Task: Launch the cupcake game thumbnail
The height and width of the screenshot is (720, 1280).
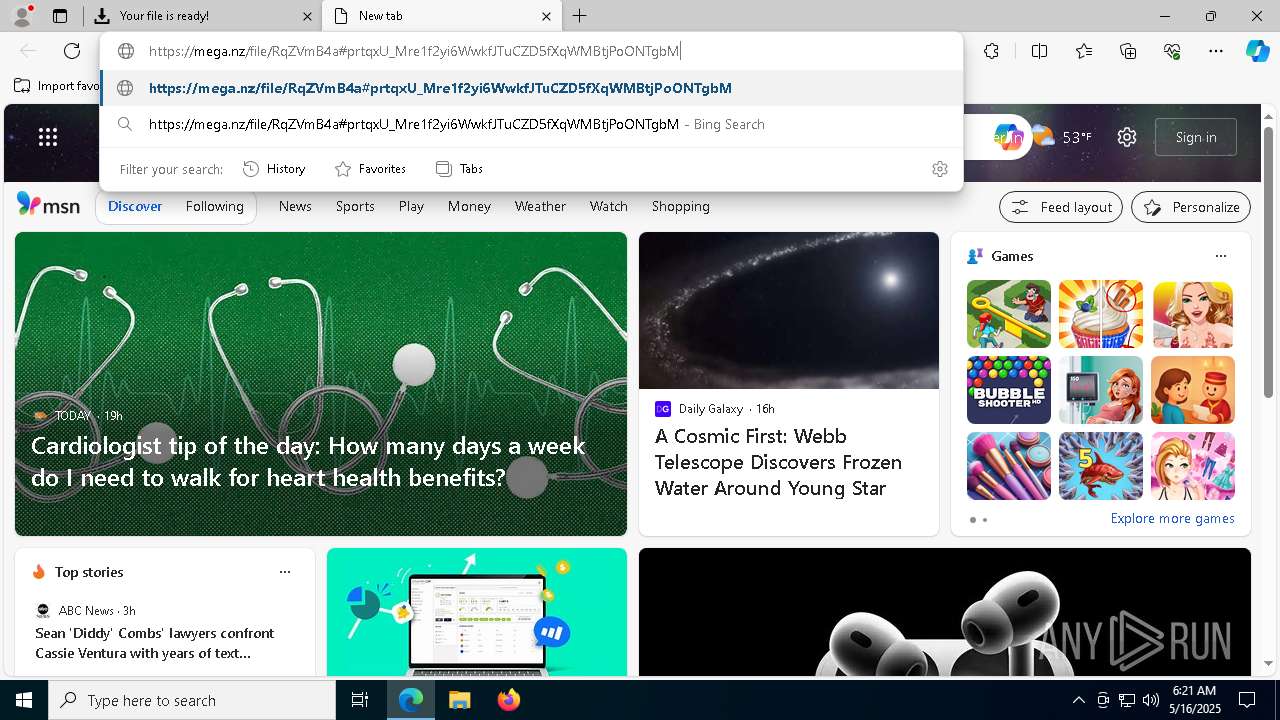Action: (1100, 314)
